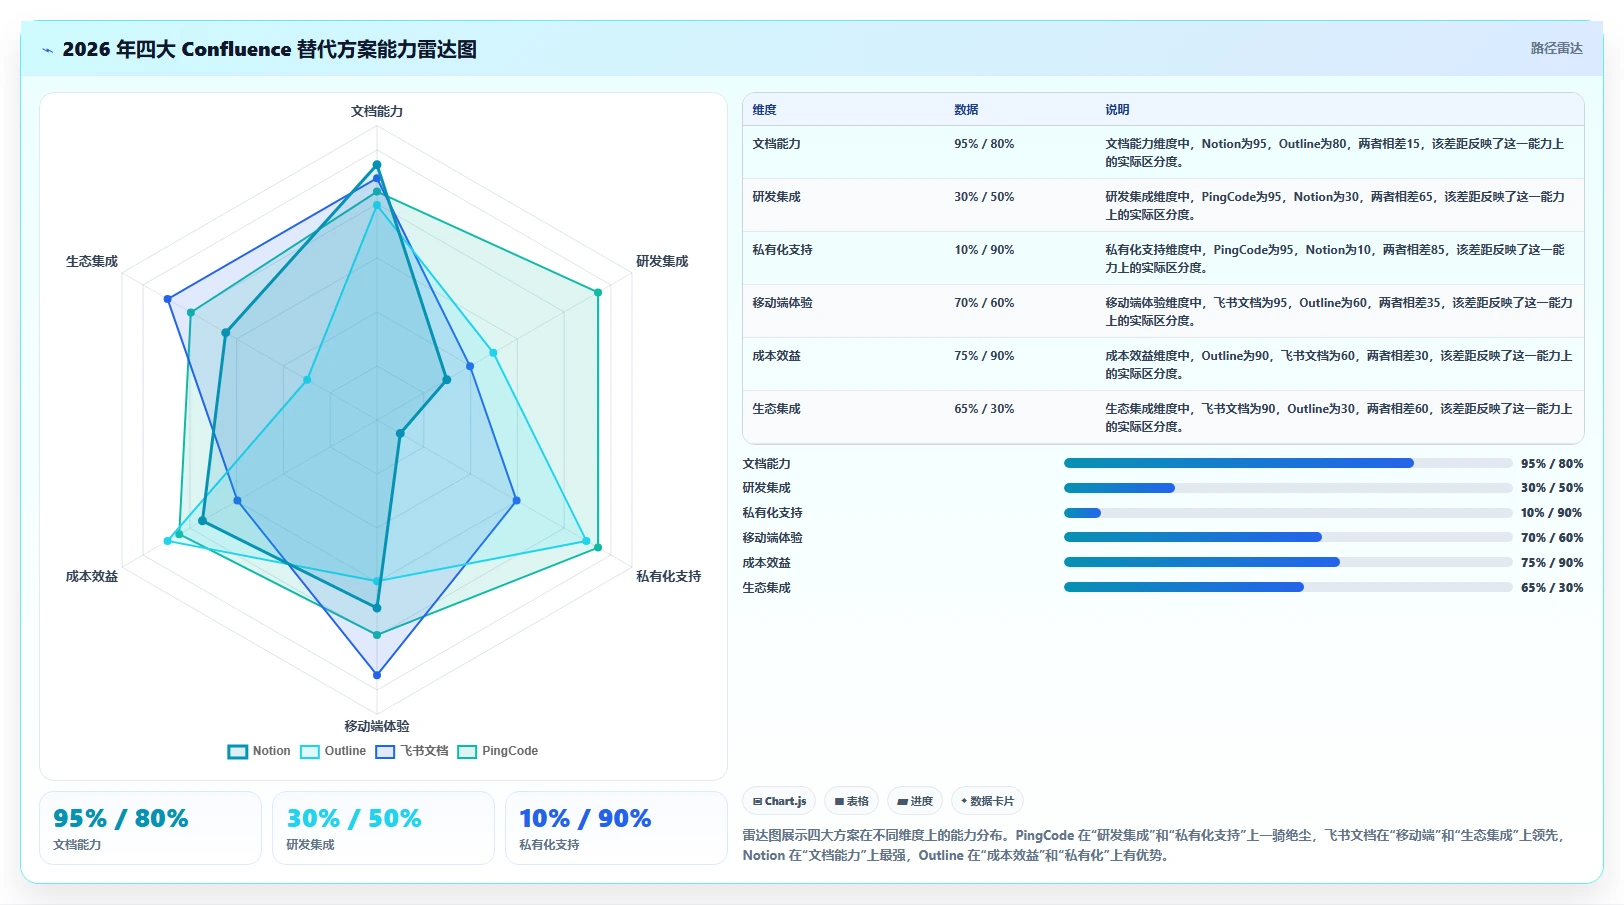
Task: Click the 说明 column header
Action: point(1117,110)
